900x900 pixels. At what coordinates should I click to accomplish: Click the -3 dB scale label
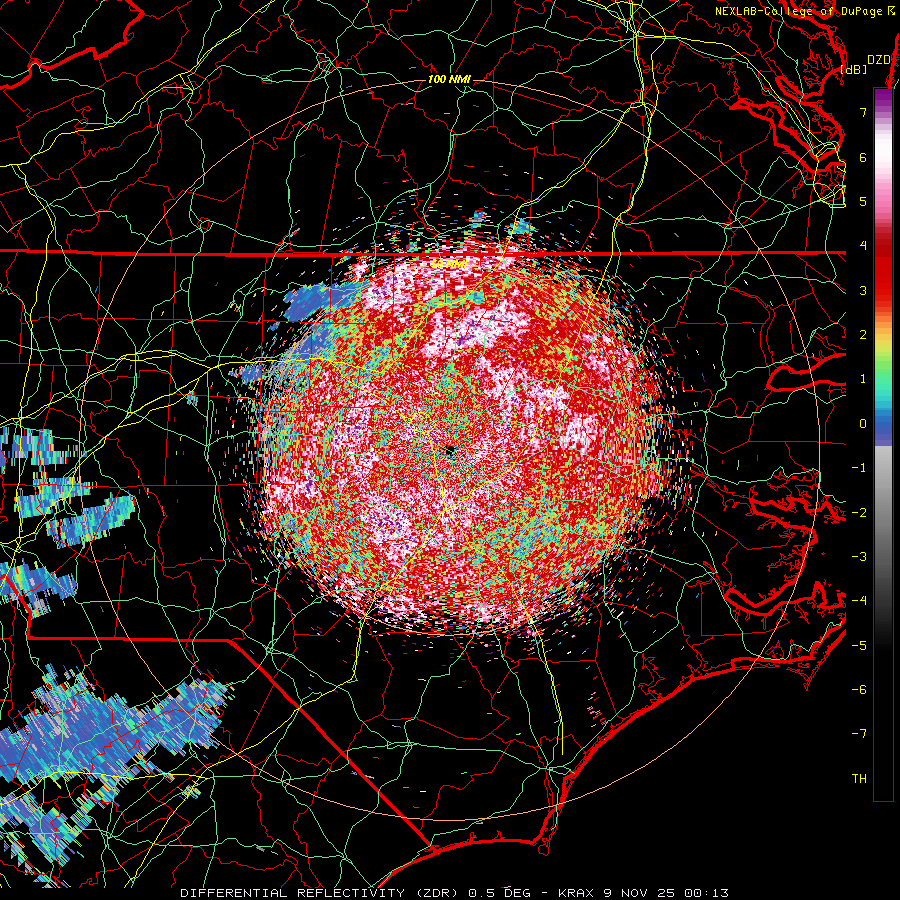tap(859, 557)
